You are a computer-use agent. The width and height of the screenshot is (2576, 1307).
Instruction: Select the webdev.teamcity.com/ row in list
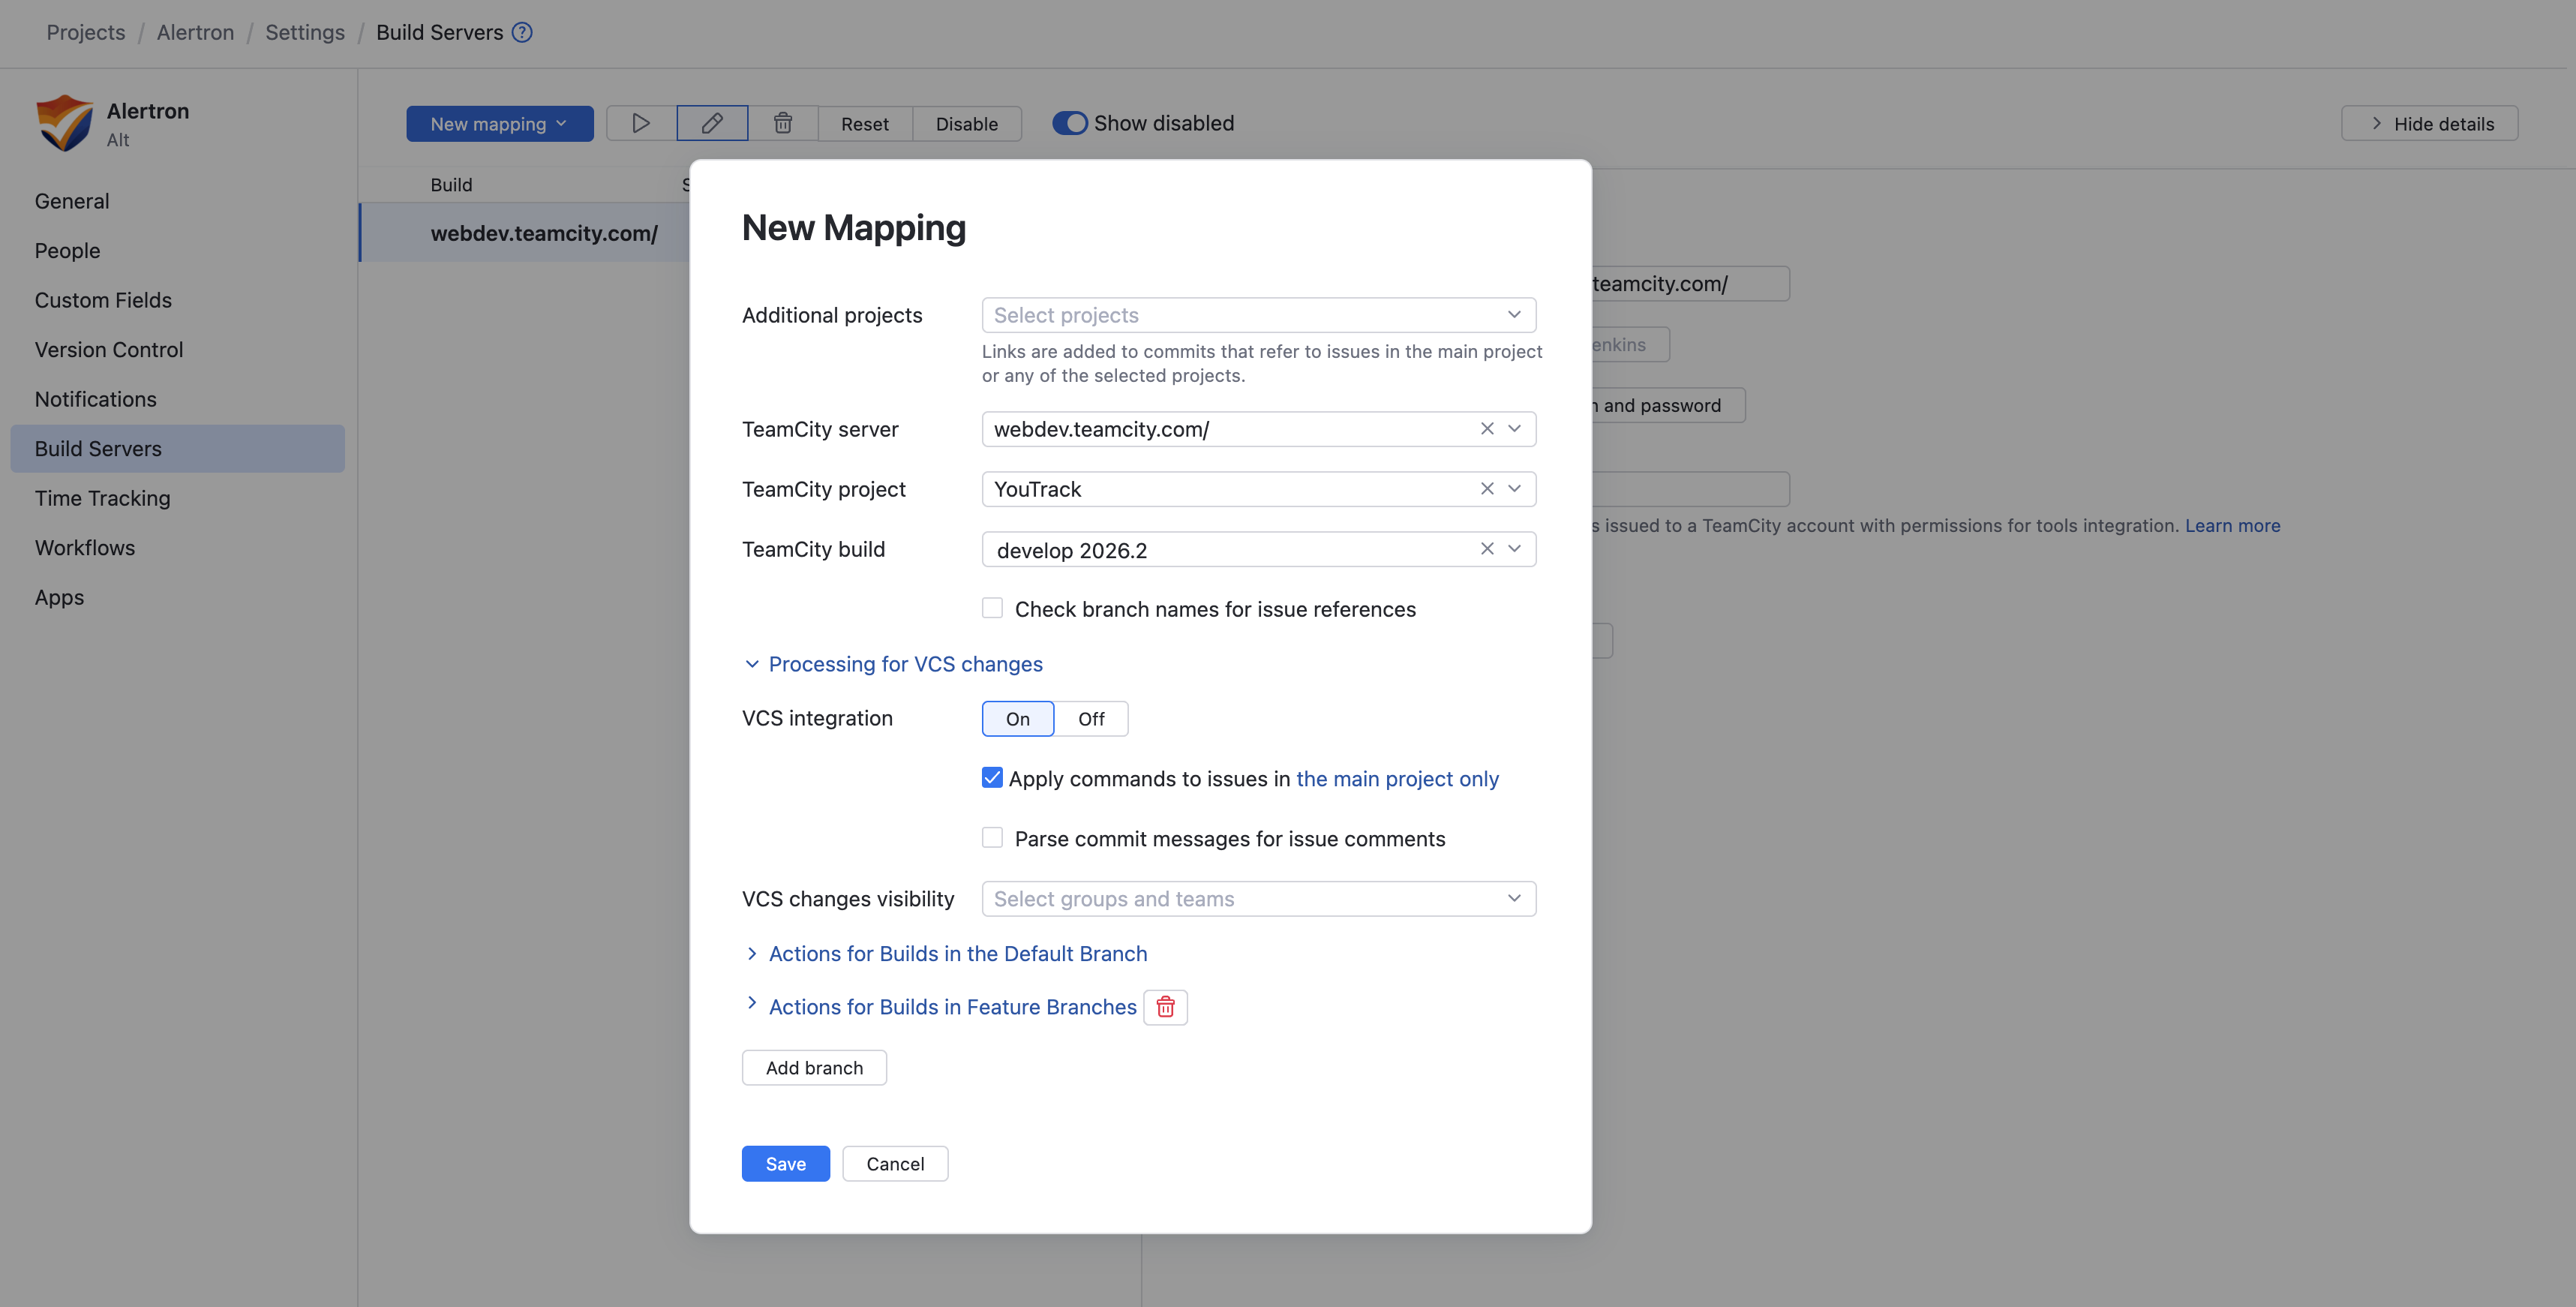pyautogui.click(x=525, y=233)
